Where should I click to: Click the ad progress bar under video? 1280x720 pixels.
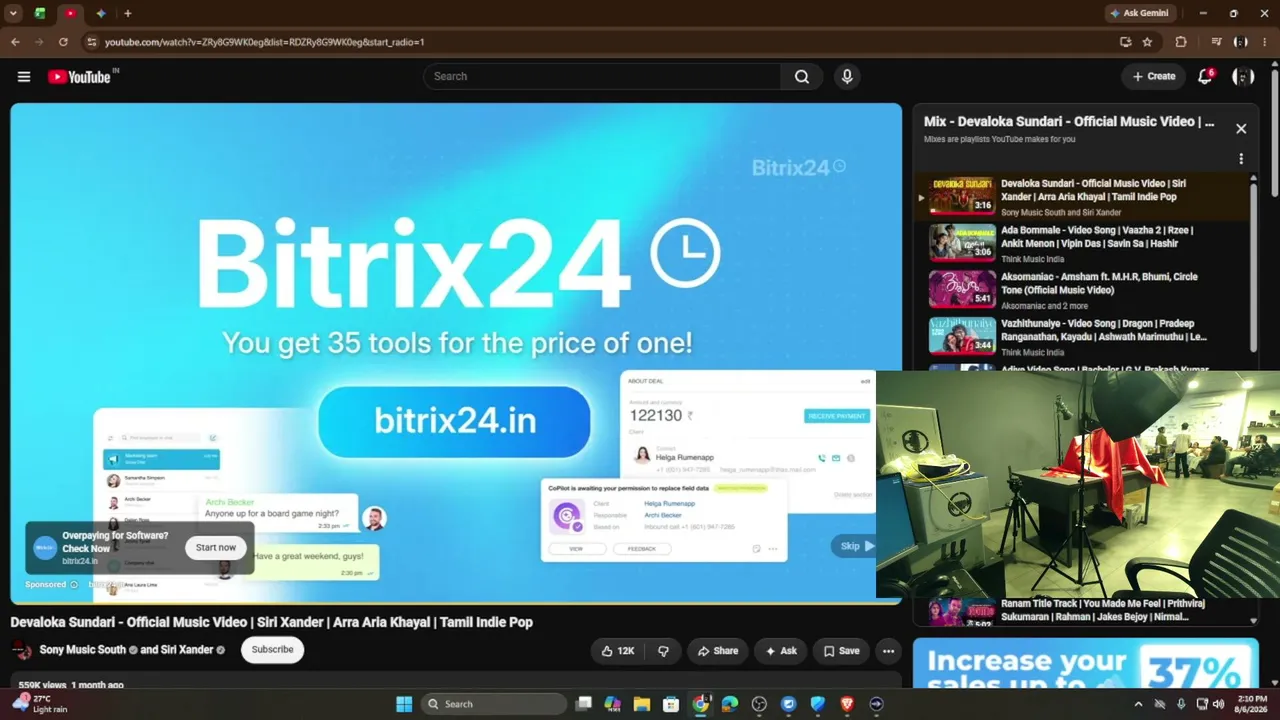[x=456, y=604]
